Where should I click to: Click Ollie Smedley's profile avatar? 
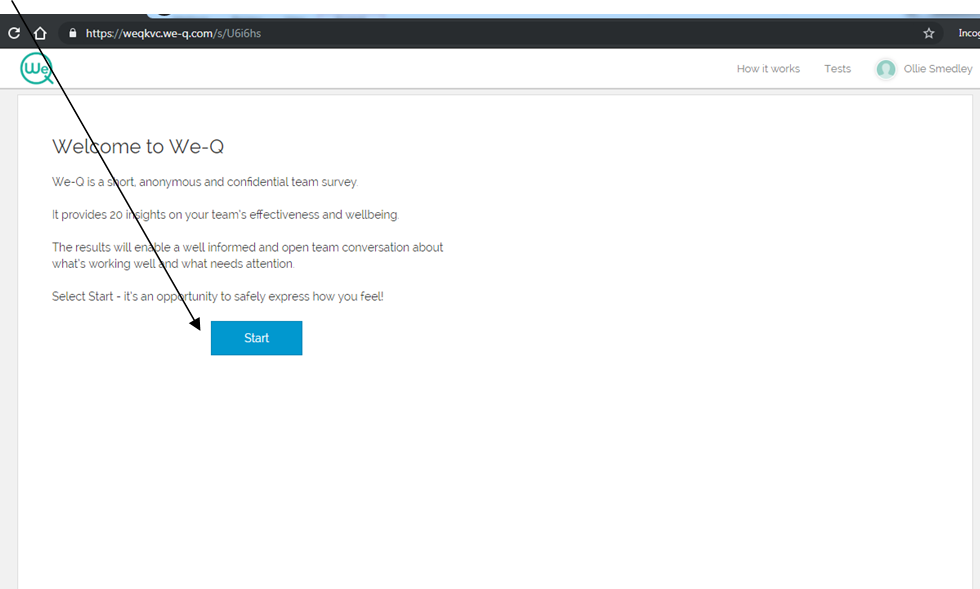pos(886,69)
